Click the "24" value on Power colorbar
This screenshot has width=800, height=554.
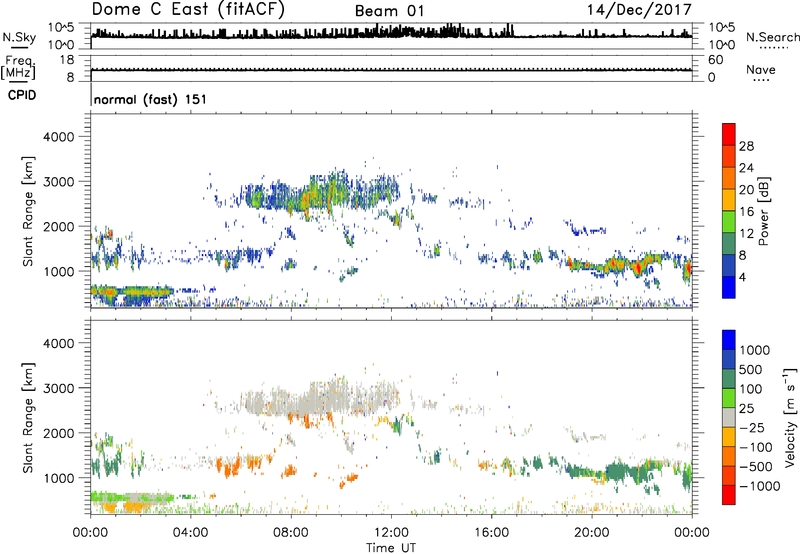click(x=746, y=168)
